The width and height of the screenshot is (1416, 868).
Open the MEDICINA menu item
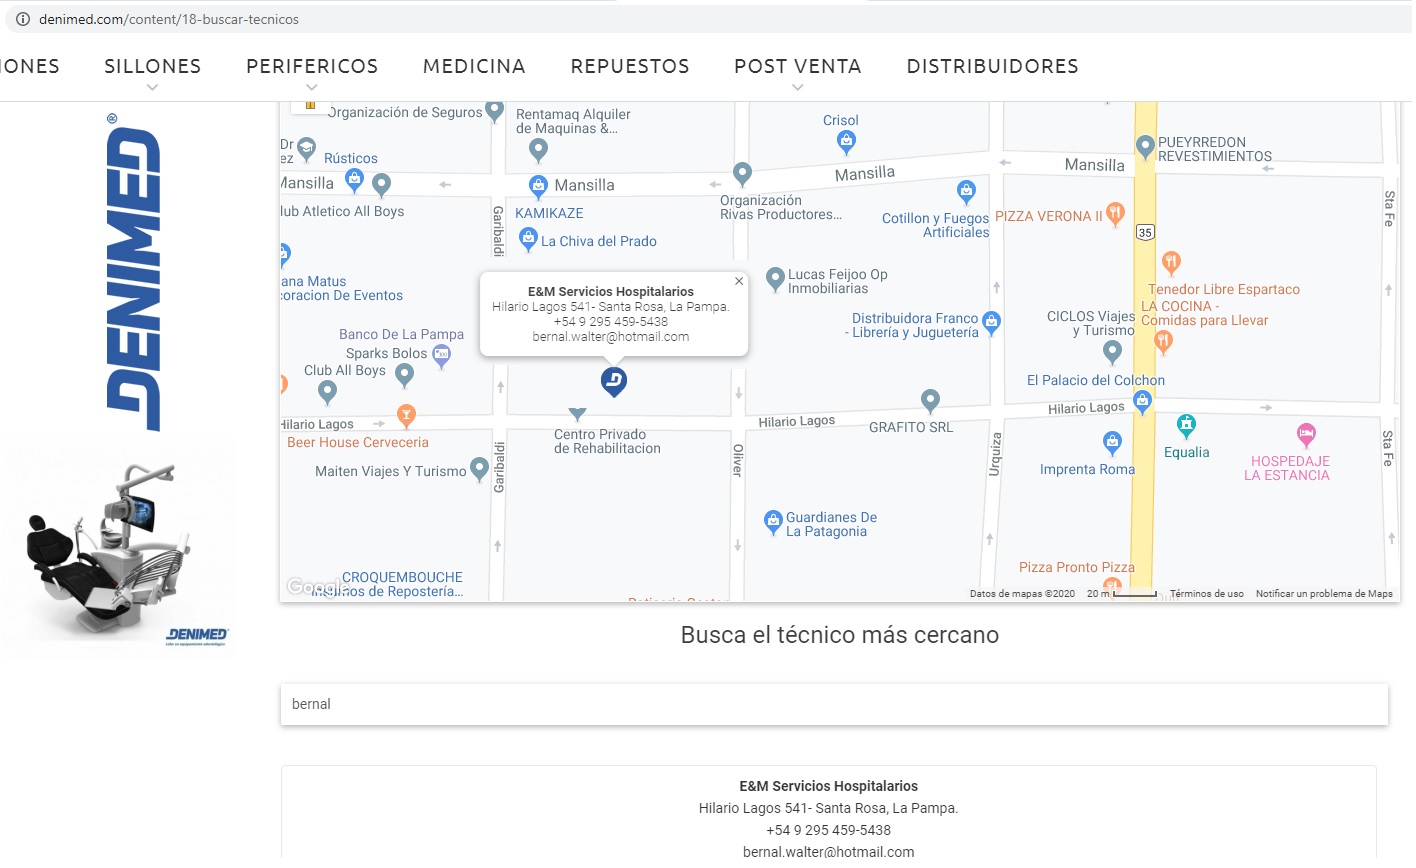(x=474, y=66)
